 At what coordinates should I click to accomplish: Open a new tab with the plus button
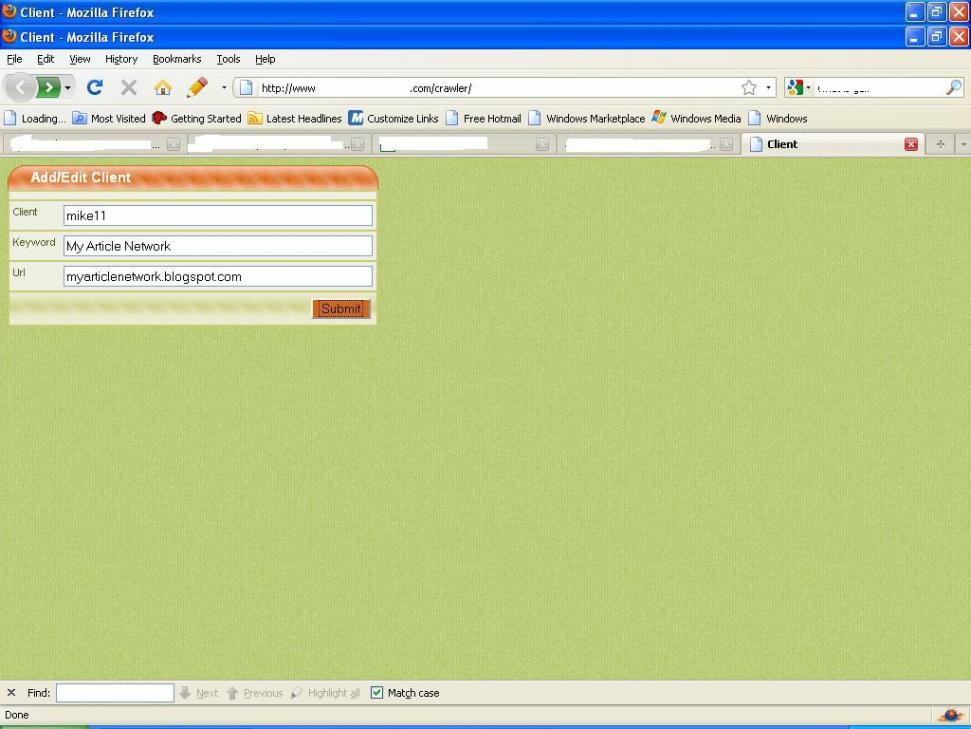[x=940, y=144]
